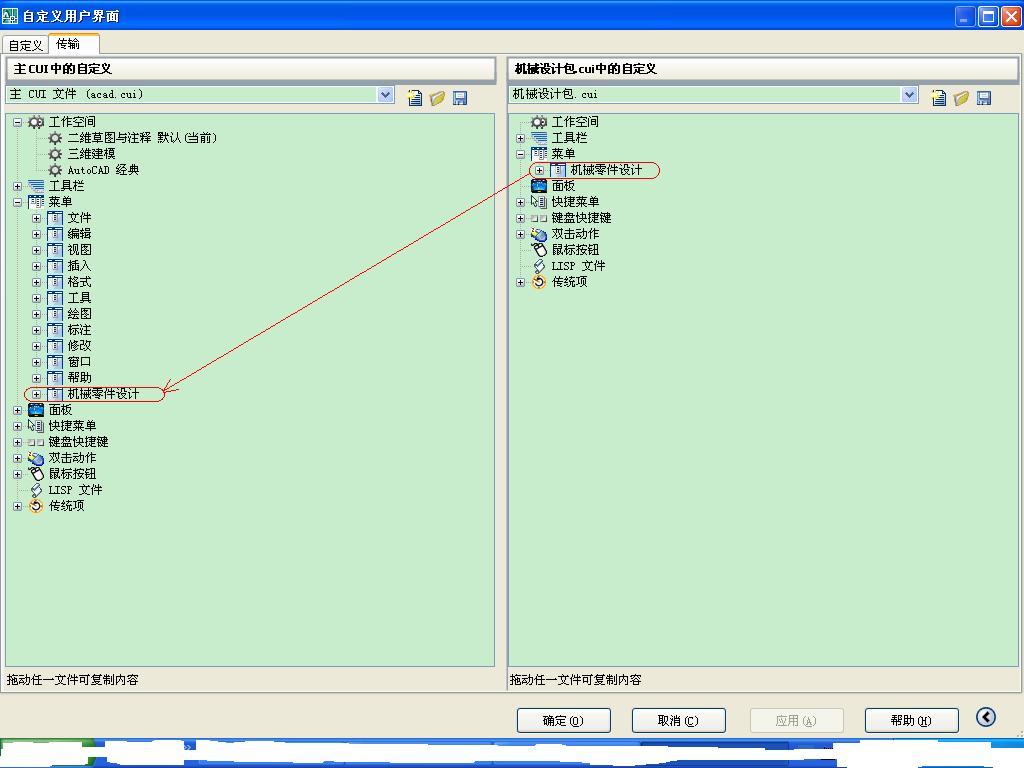Collapse 菜单 node in right tree
1024x768 pixels.
tap(520, 155)
